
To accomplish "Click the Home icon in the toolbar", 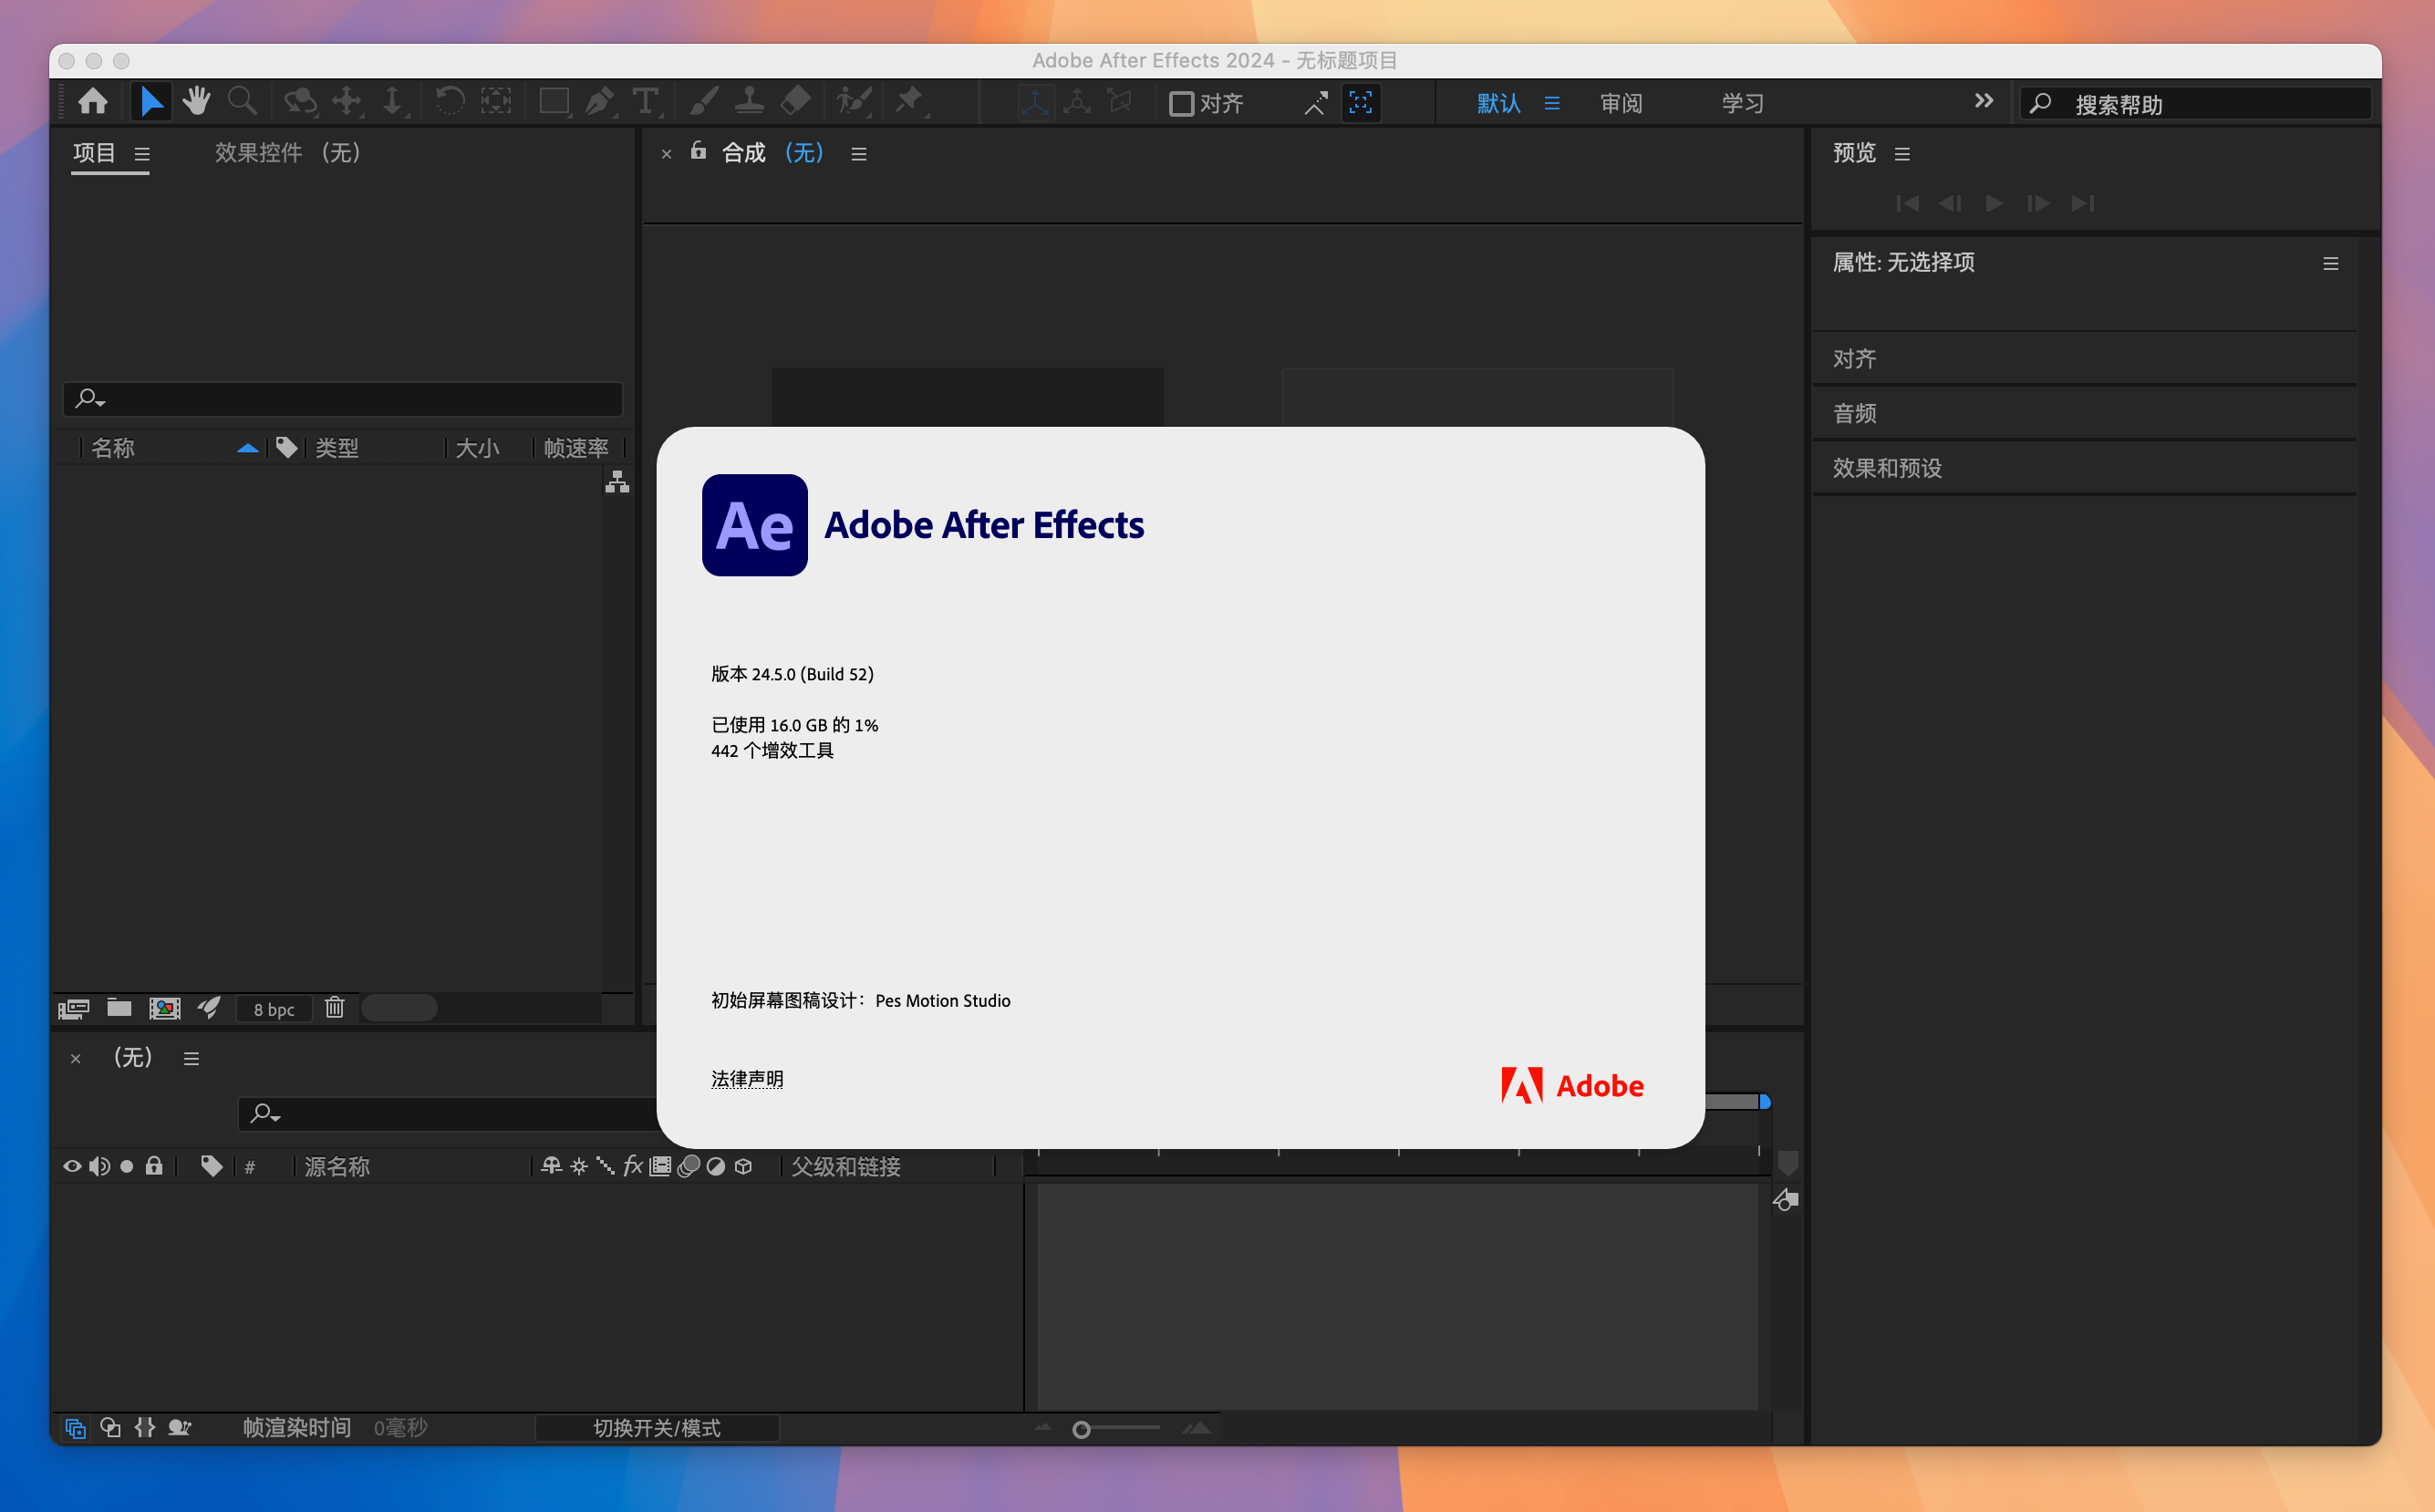I will coord(93,102).
